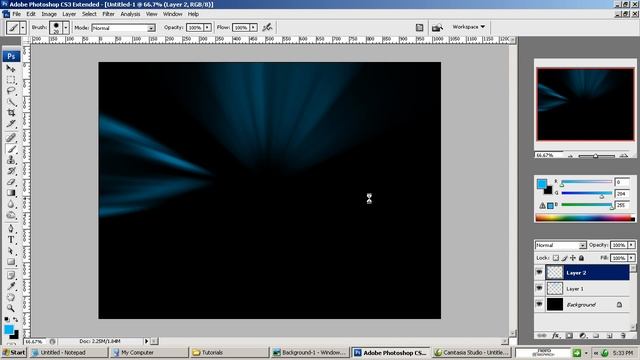Image resolution: width=640 pixels, height=360 pixels.
Task: Toggle lock image pixels
Action: coord(564,258)
